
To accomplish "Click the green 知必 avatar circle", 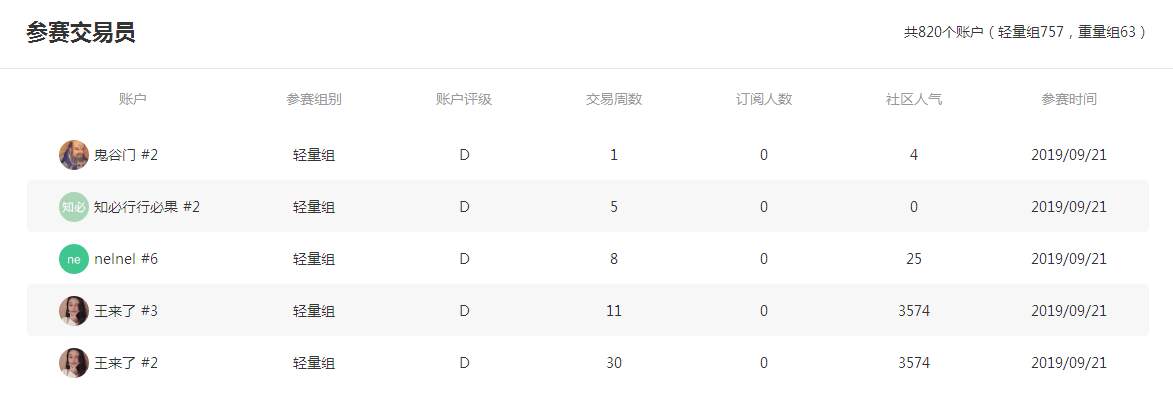I will [73, 207].
